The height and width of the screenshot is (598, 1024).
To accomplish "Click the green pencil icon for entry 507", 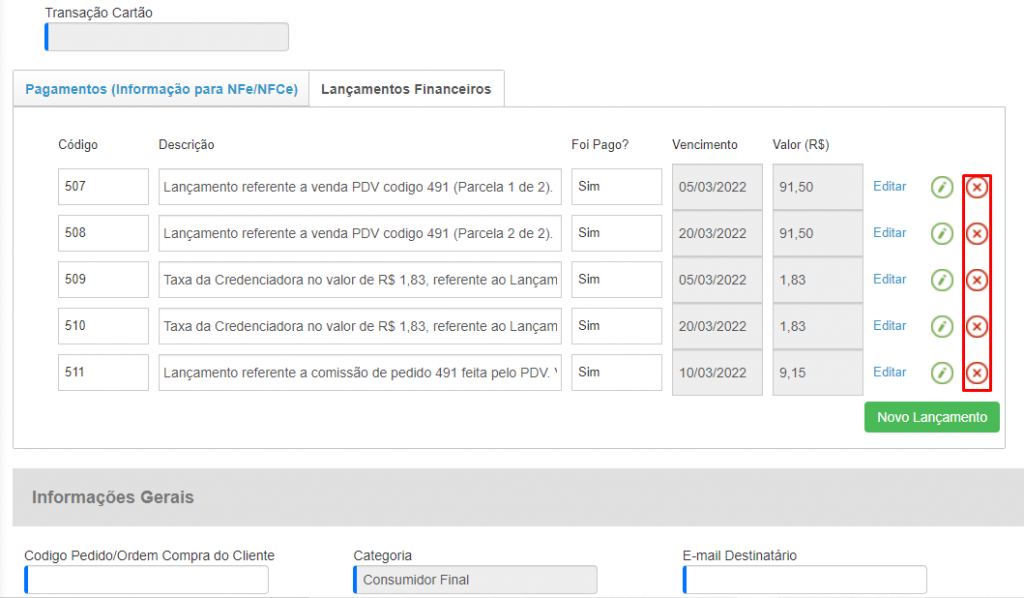I will [942, 187].
